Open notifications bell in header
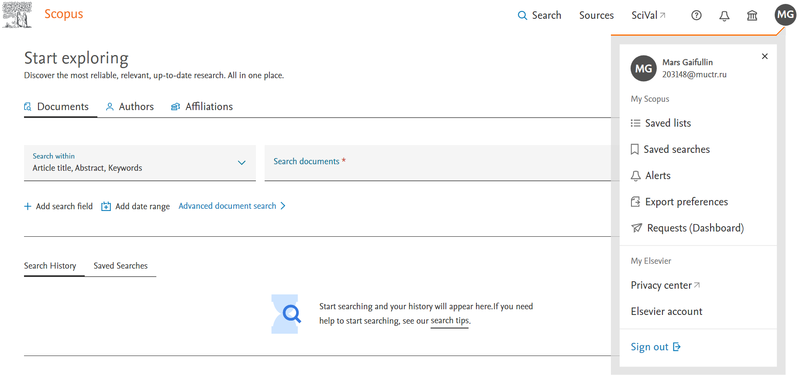 pyautogui.click(x=724, y=16)
